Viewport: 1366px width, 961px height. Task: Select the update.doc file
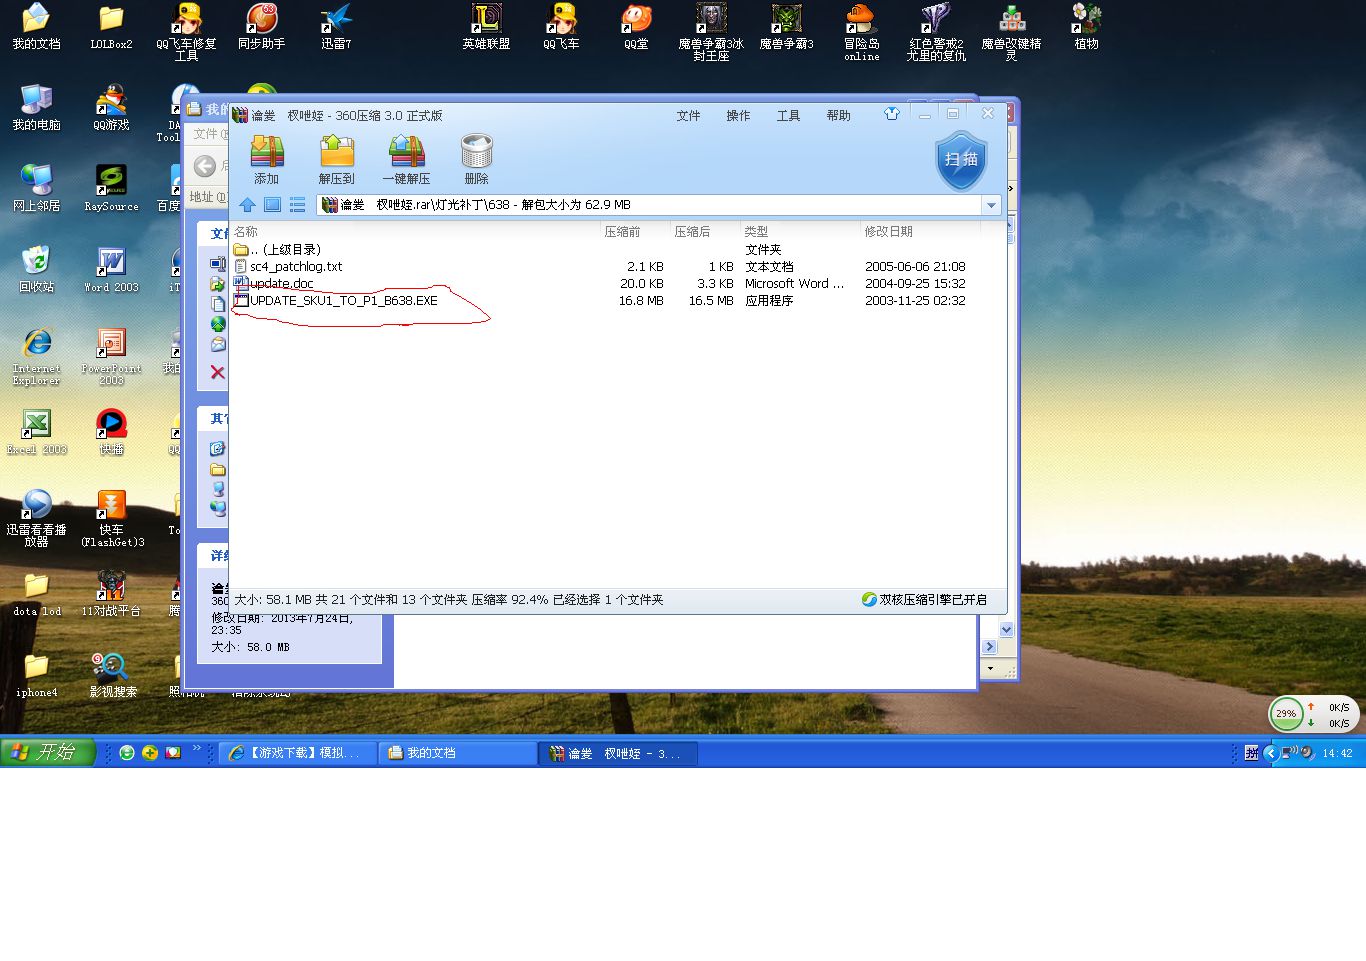[x=281, y=283]
